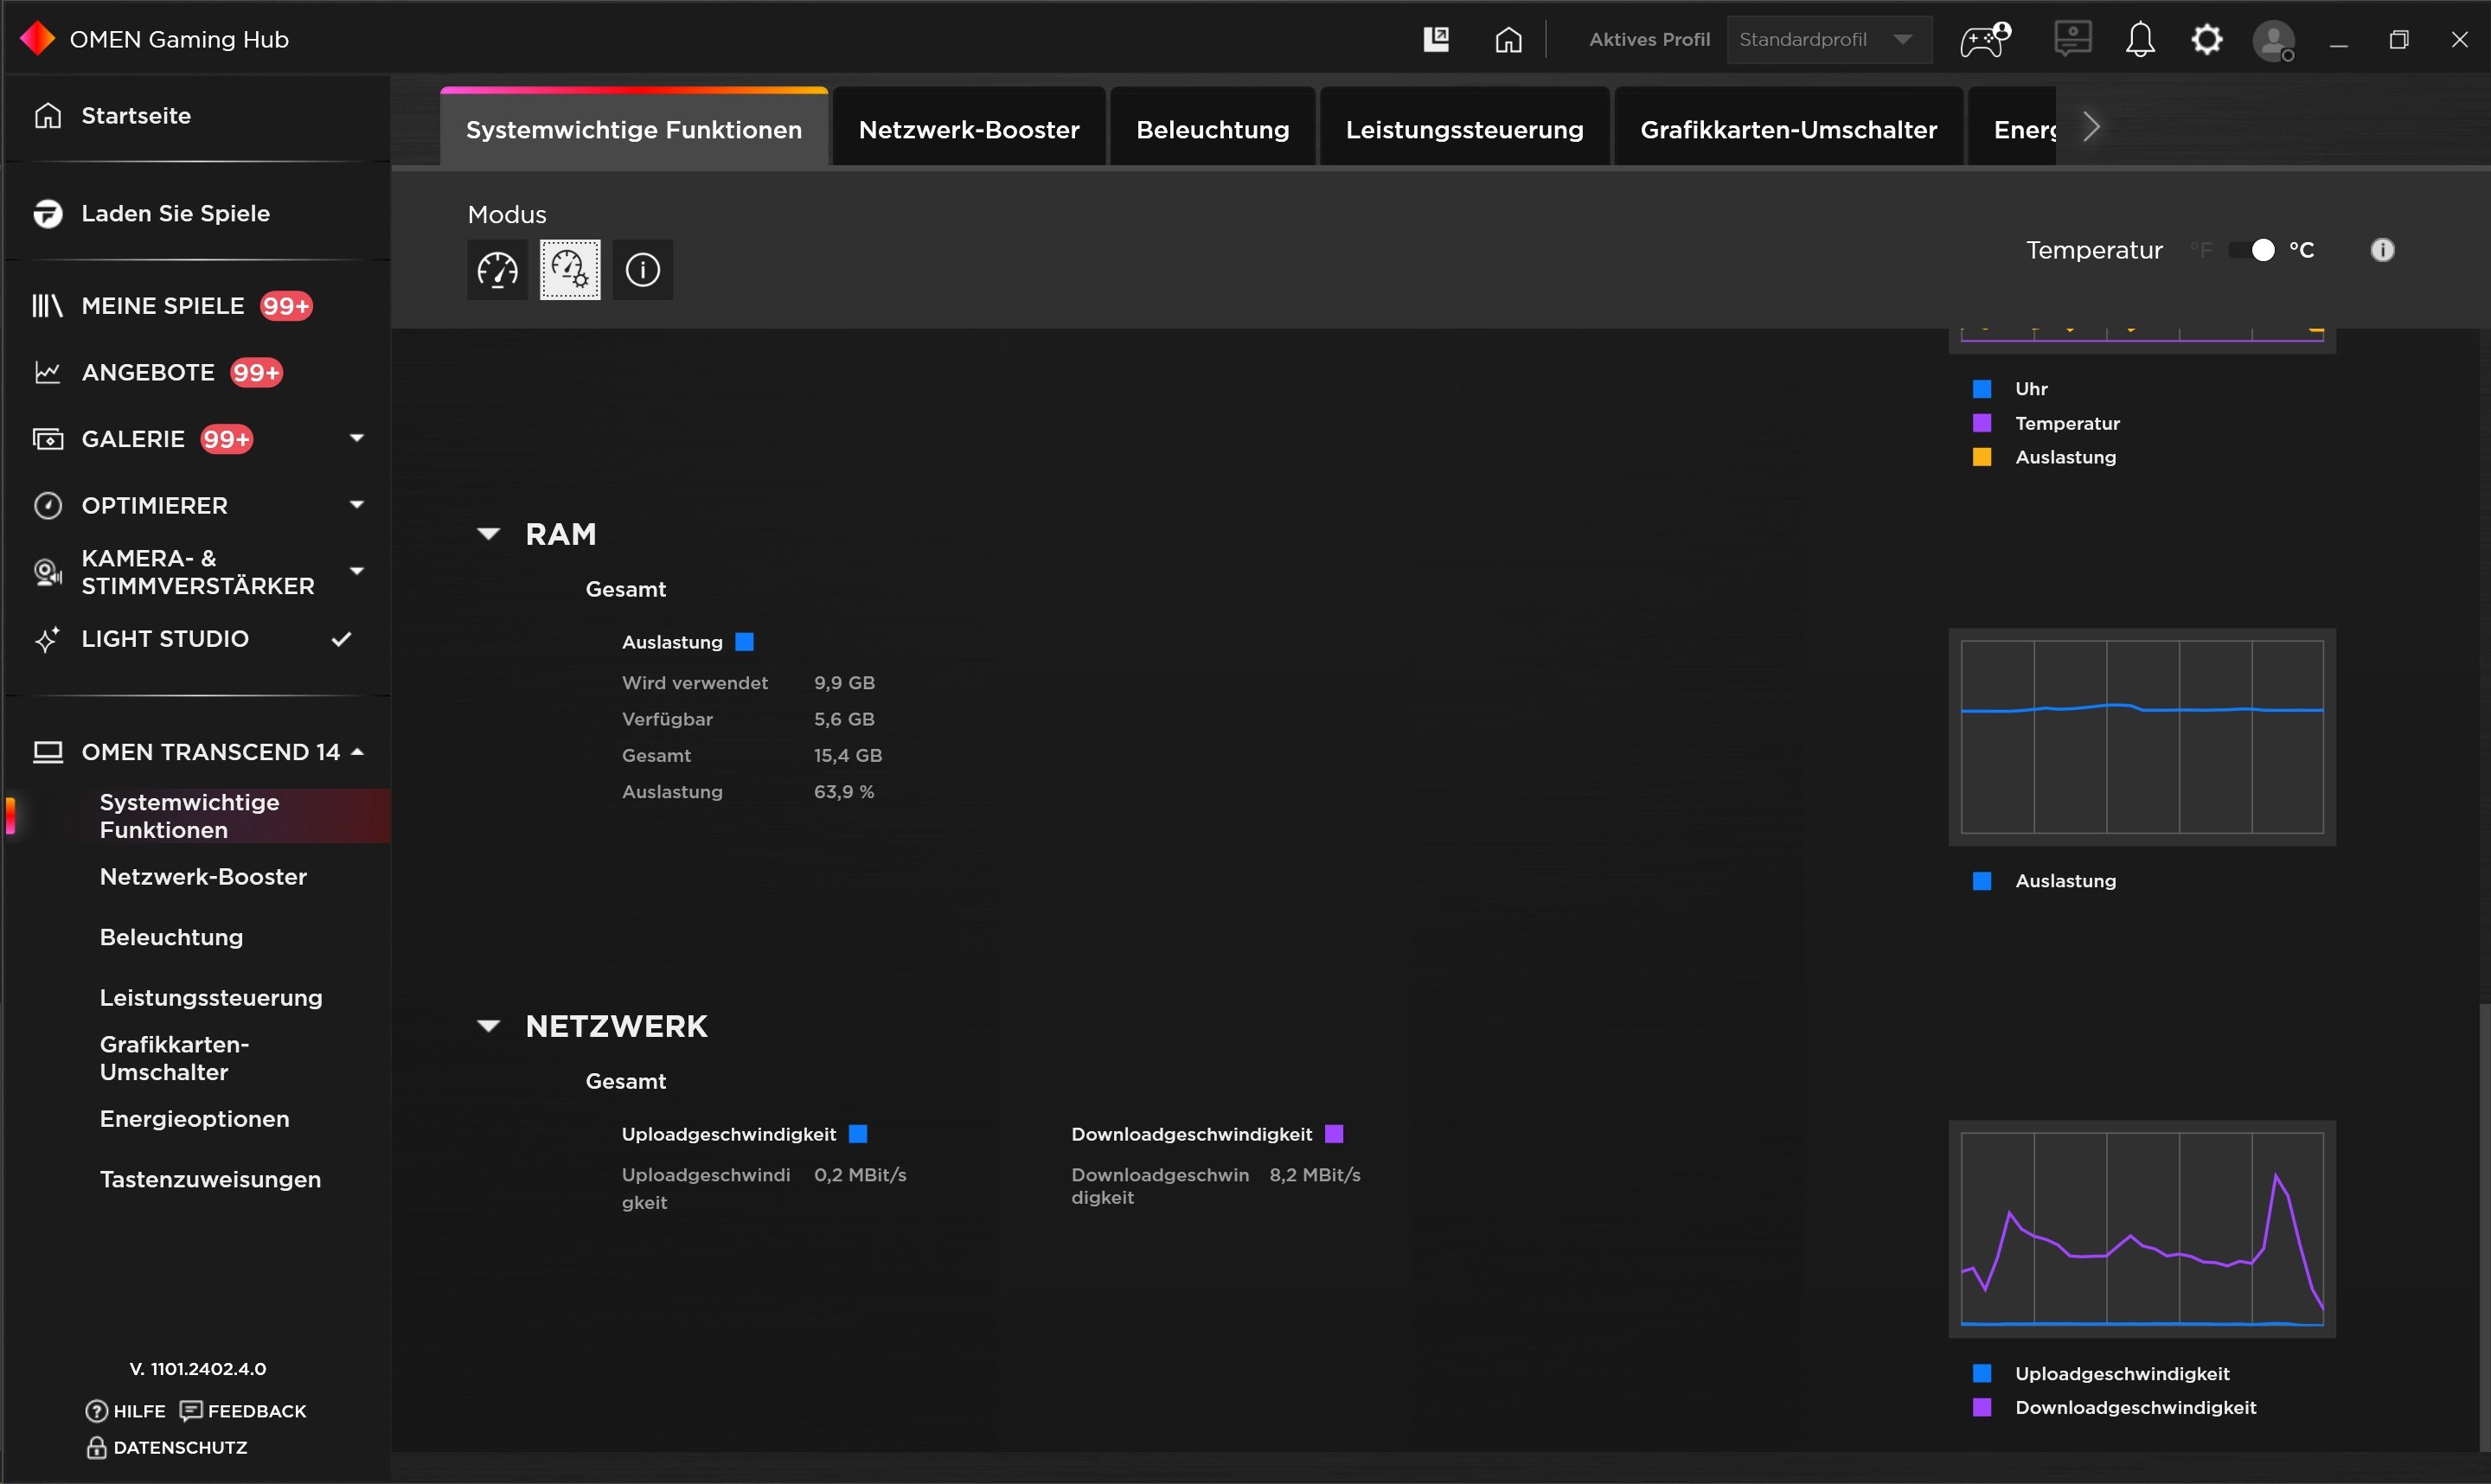Open Grafikkarten-Umschalter in sidebar
The image size is (2491, 1484).
[175, 1058]
